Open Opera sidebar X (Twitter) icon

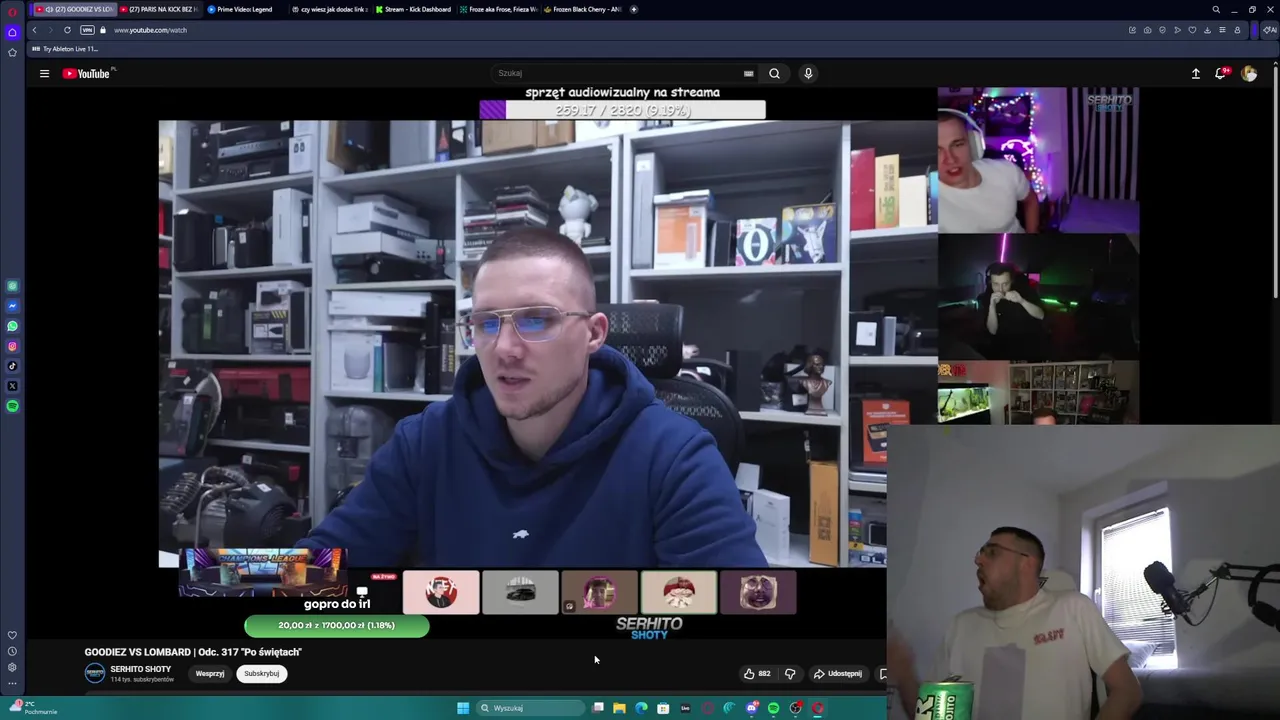pyautogui.click(x=12, y=386)
